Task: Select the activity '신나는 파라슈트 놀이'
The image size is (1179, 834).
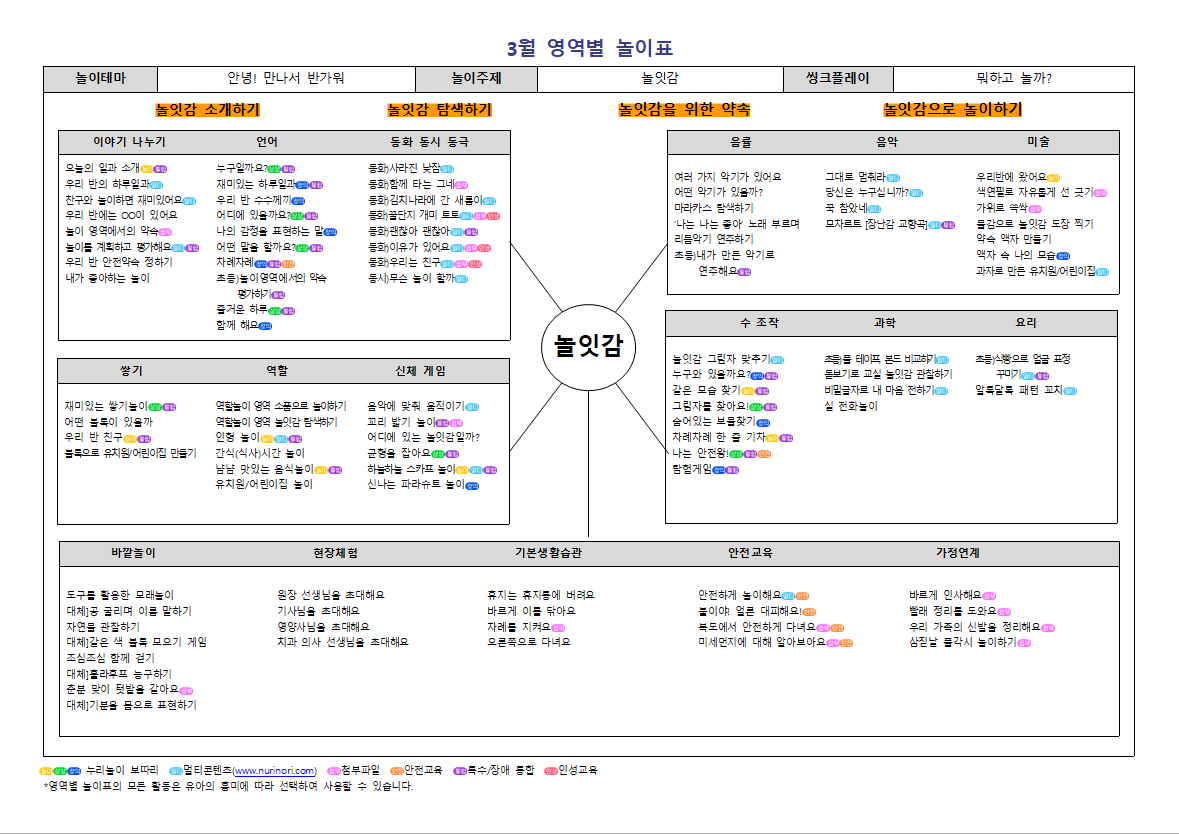Action: pos(416,484)
